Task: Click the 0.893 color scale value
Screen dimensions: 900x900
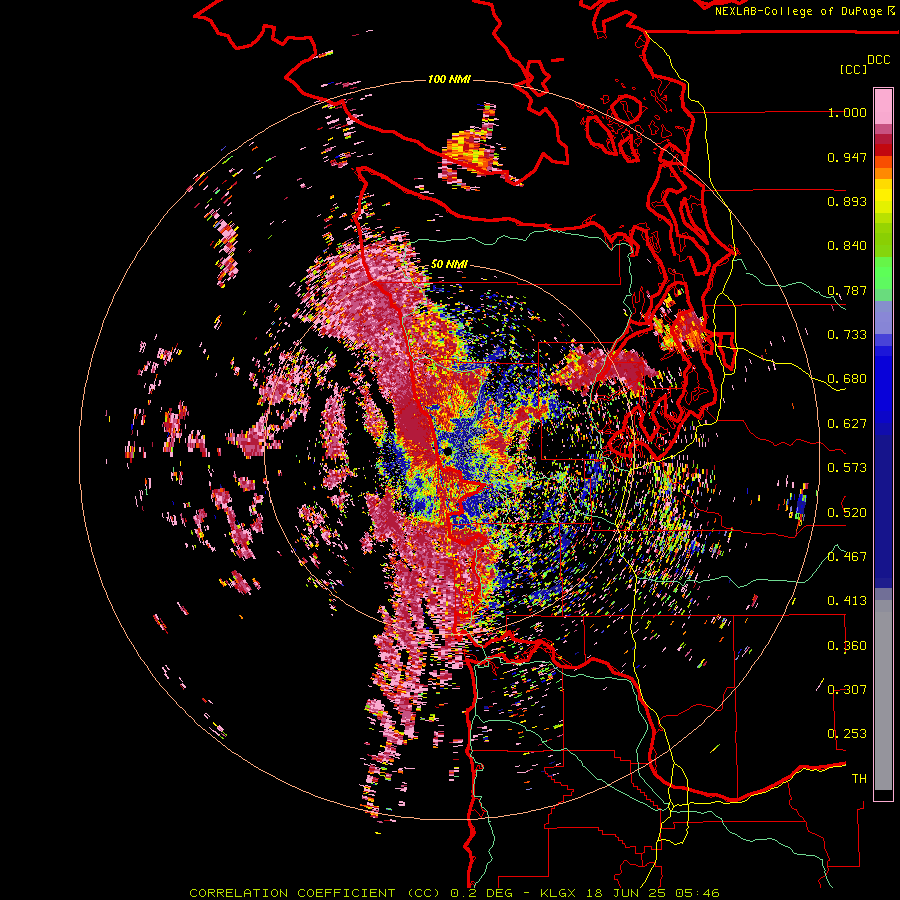Action: (847, 201)
